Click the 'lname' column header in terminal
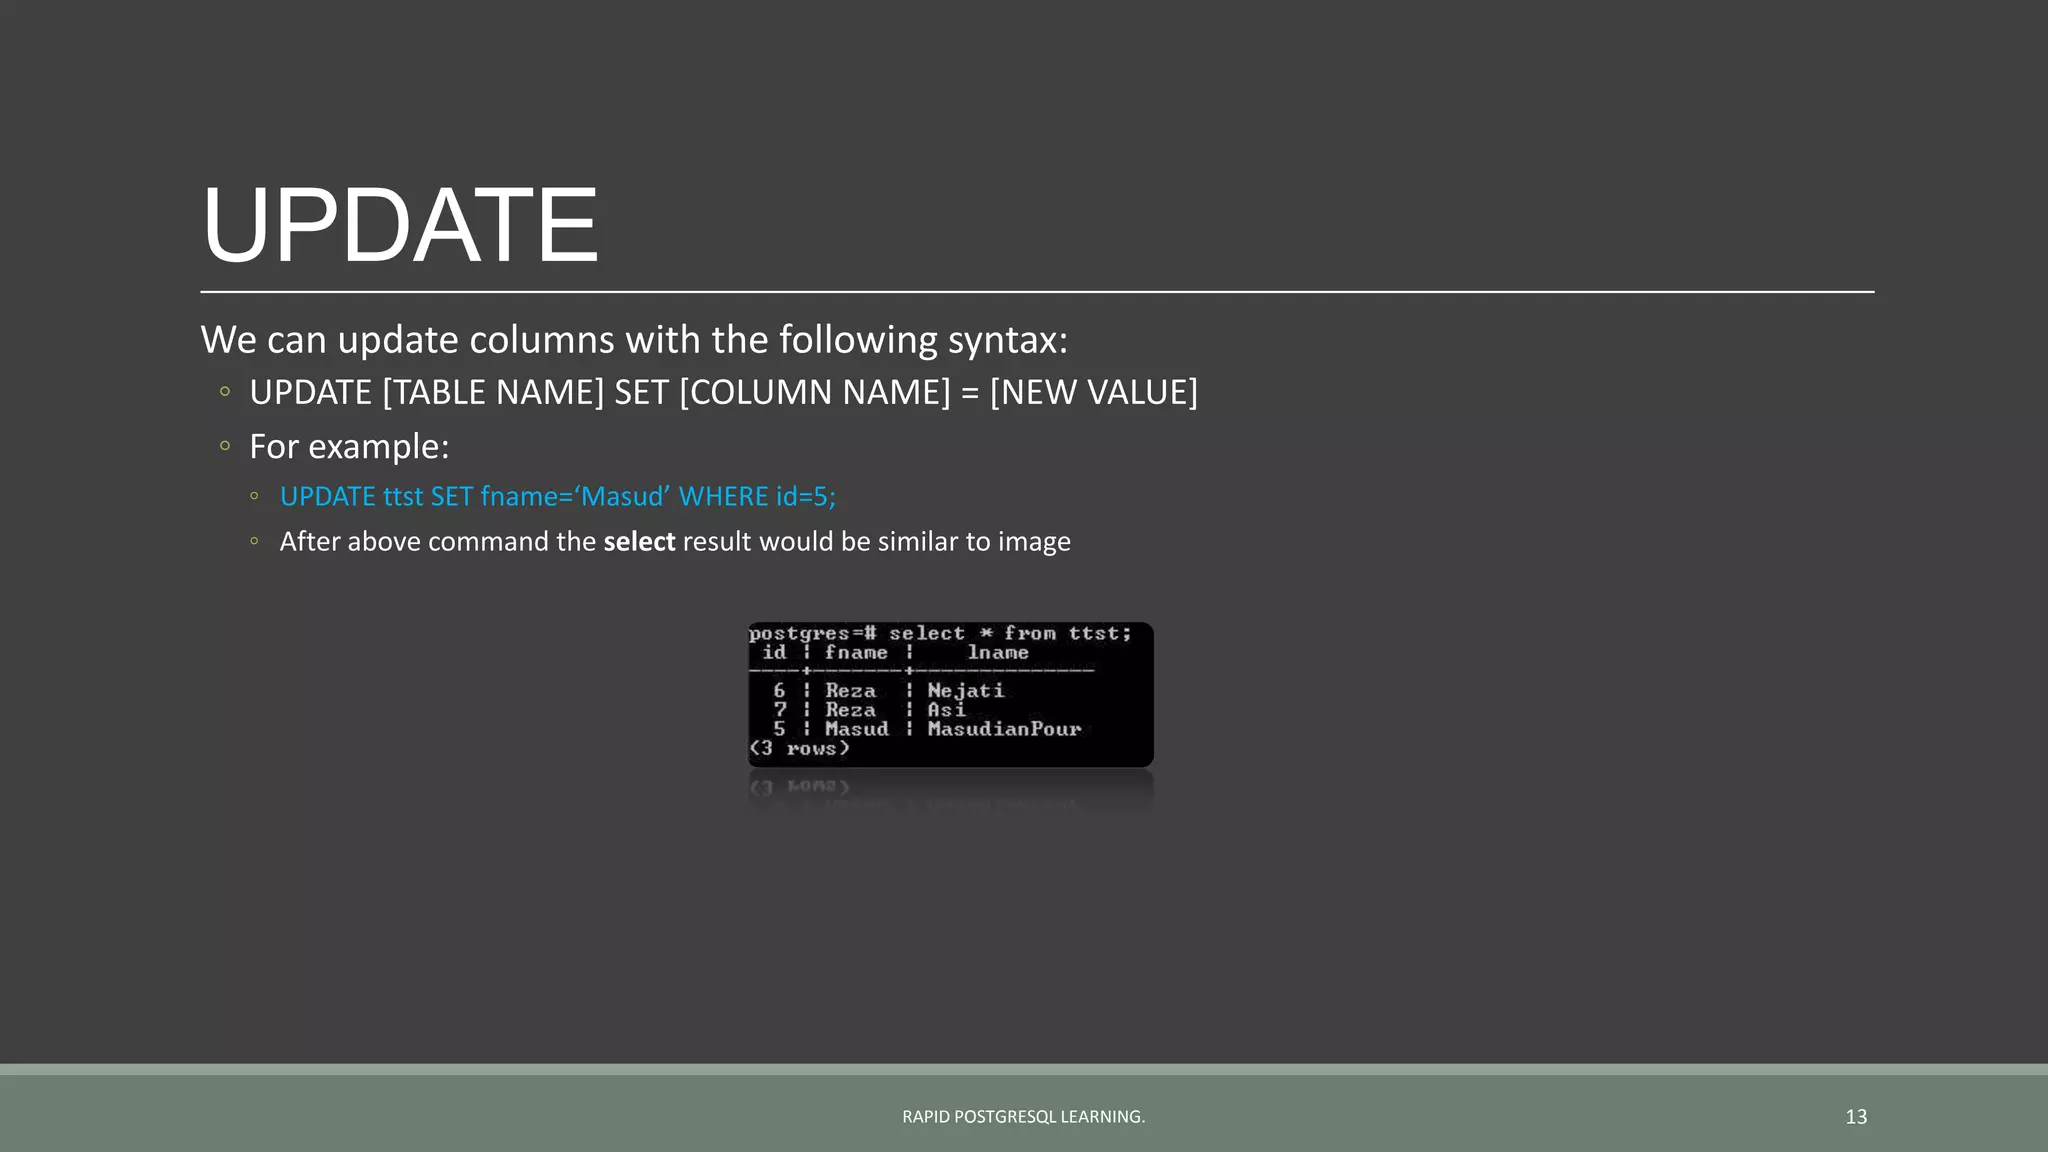 click(997, 652)
